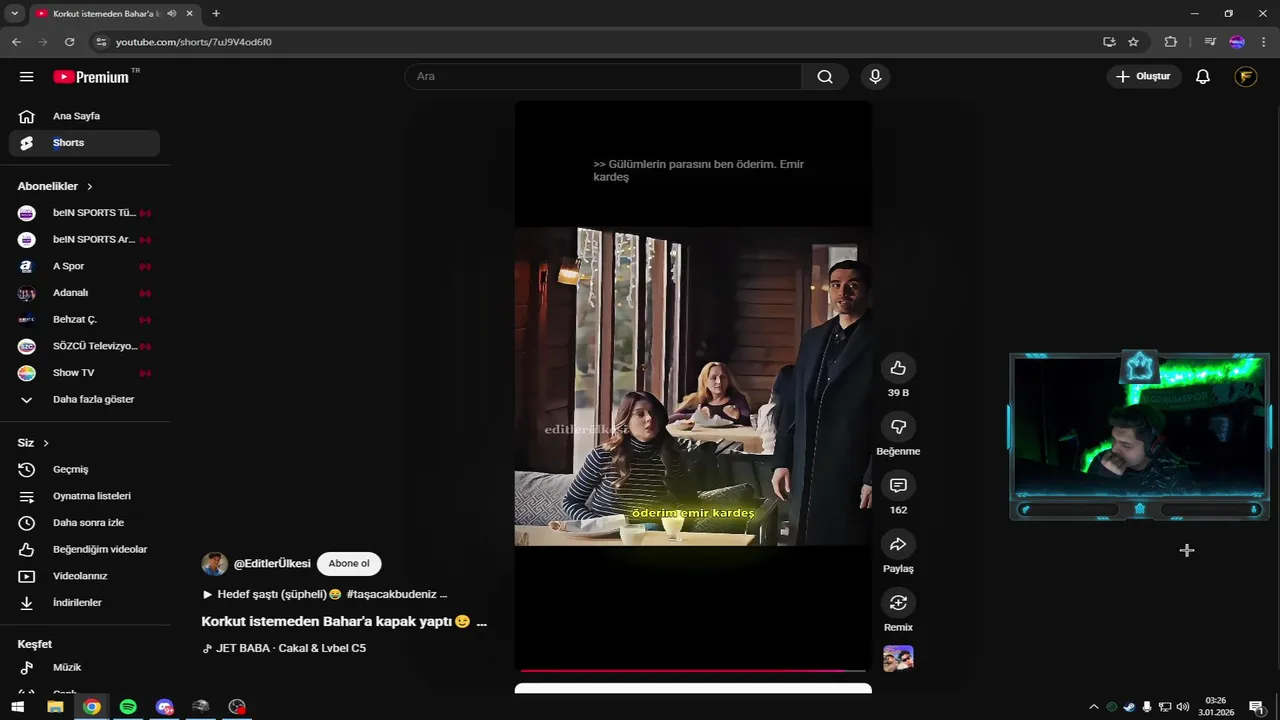Bookmark this page with the star
The width and height of the screenshot is (1280, 720).
[1133, 42]
